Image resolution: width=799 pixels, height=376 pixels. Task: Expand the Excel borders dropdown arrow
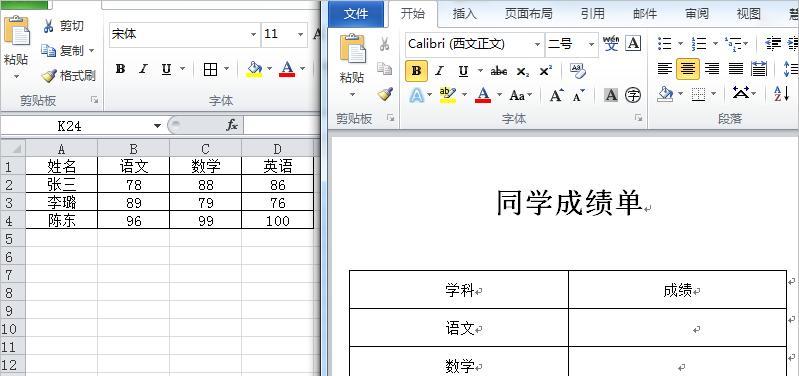point(226,69)
